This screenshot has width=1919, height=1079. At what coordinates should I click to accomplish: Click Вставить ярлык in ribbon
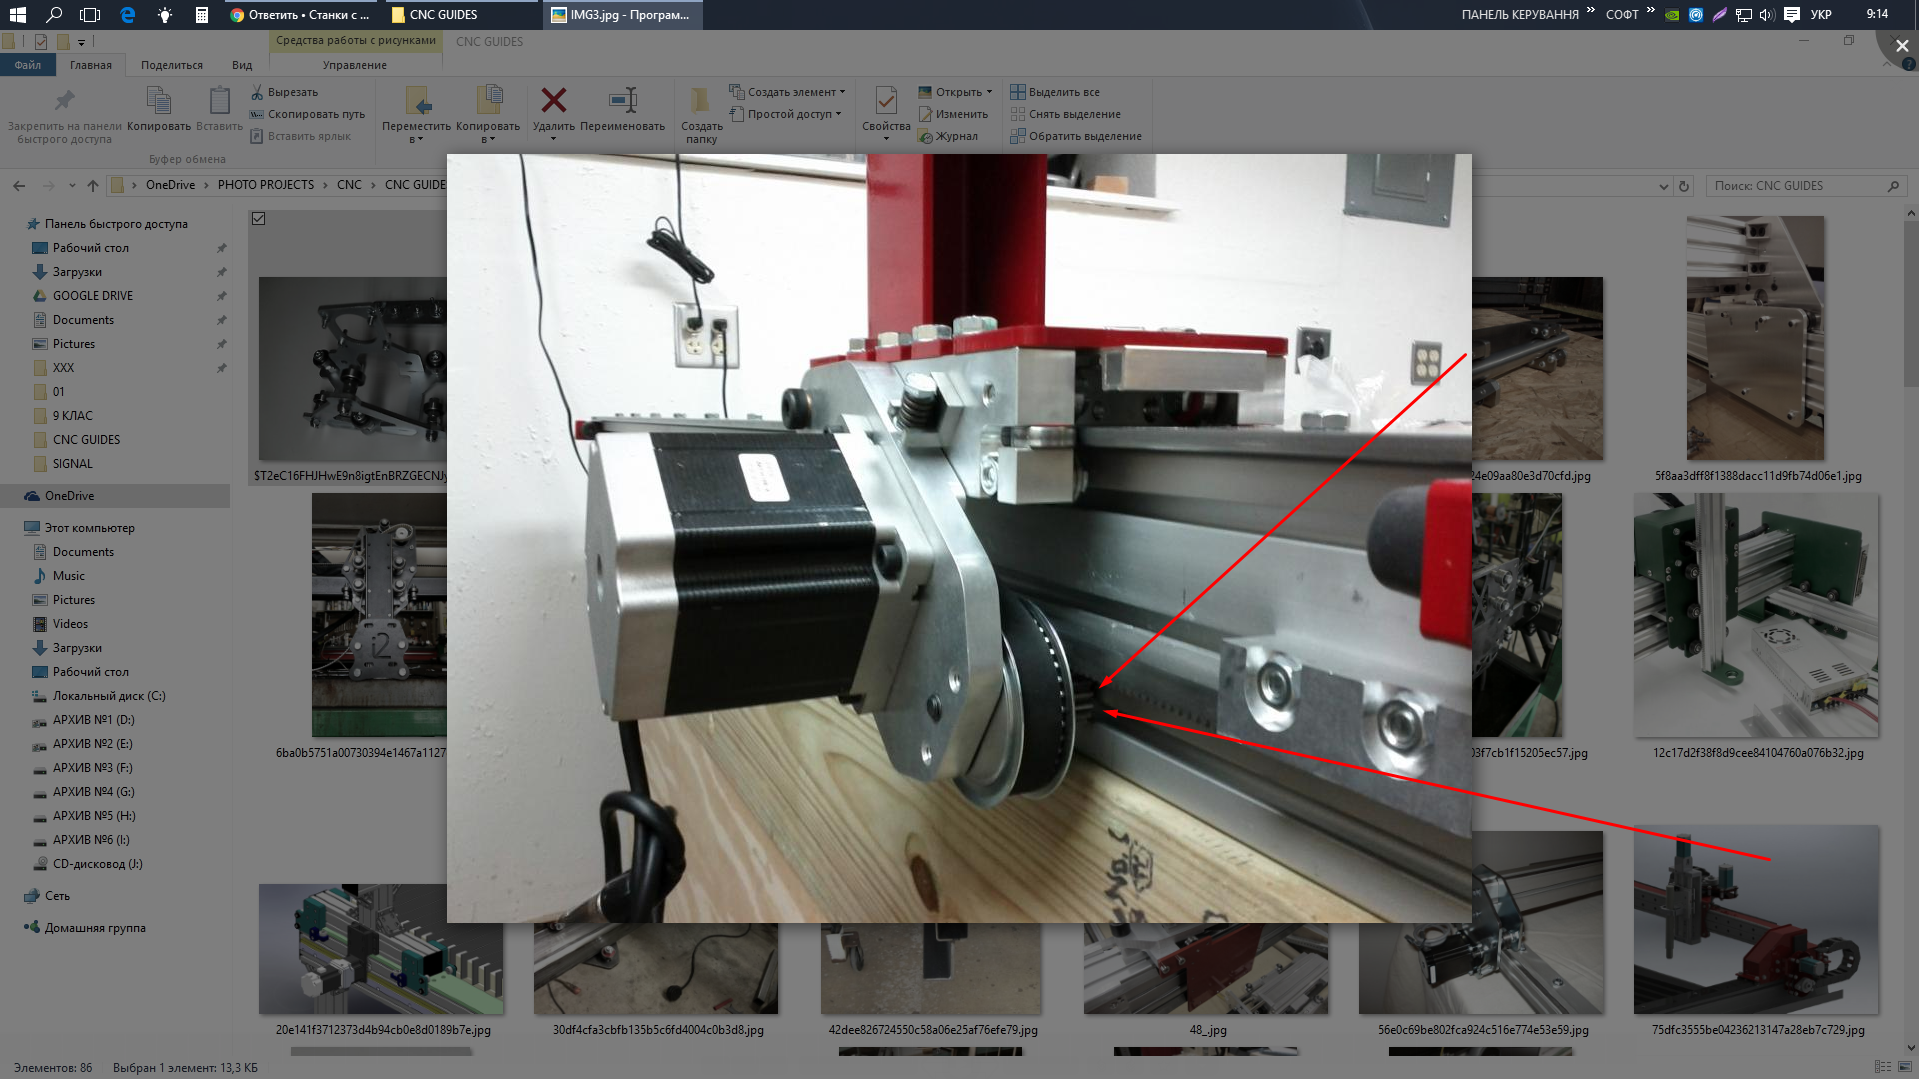[x=300, y=136]
